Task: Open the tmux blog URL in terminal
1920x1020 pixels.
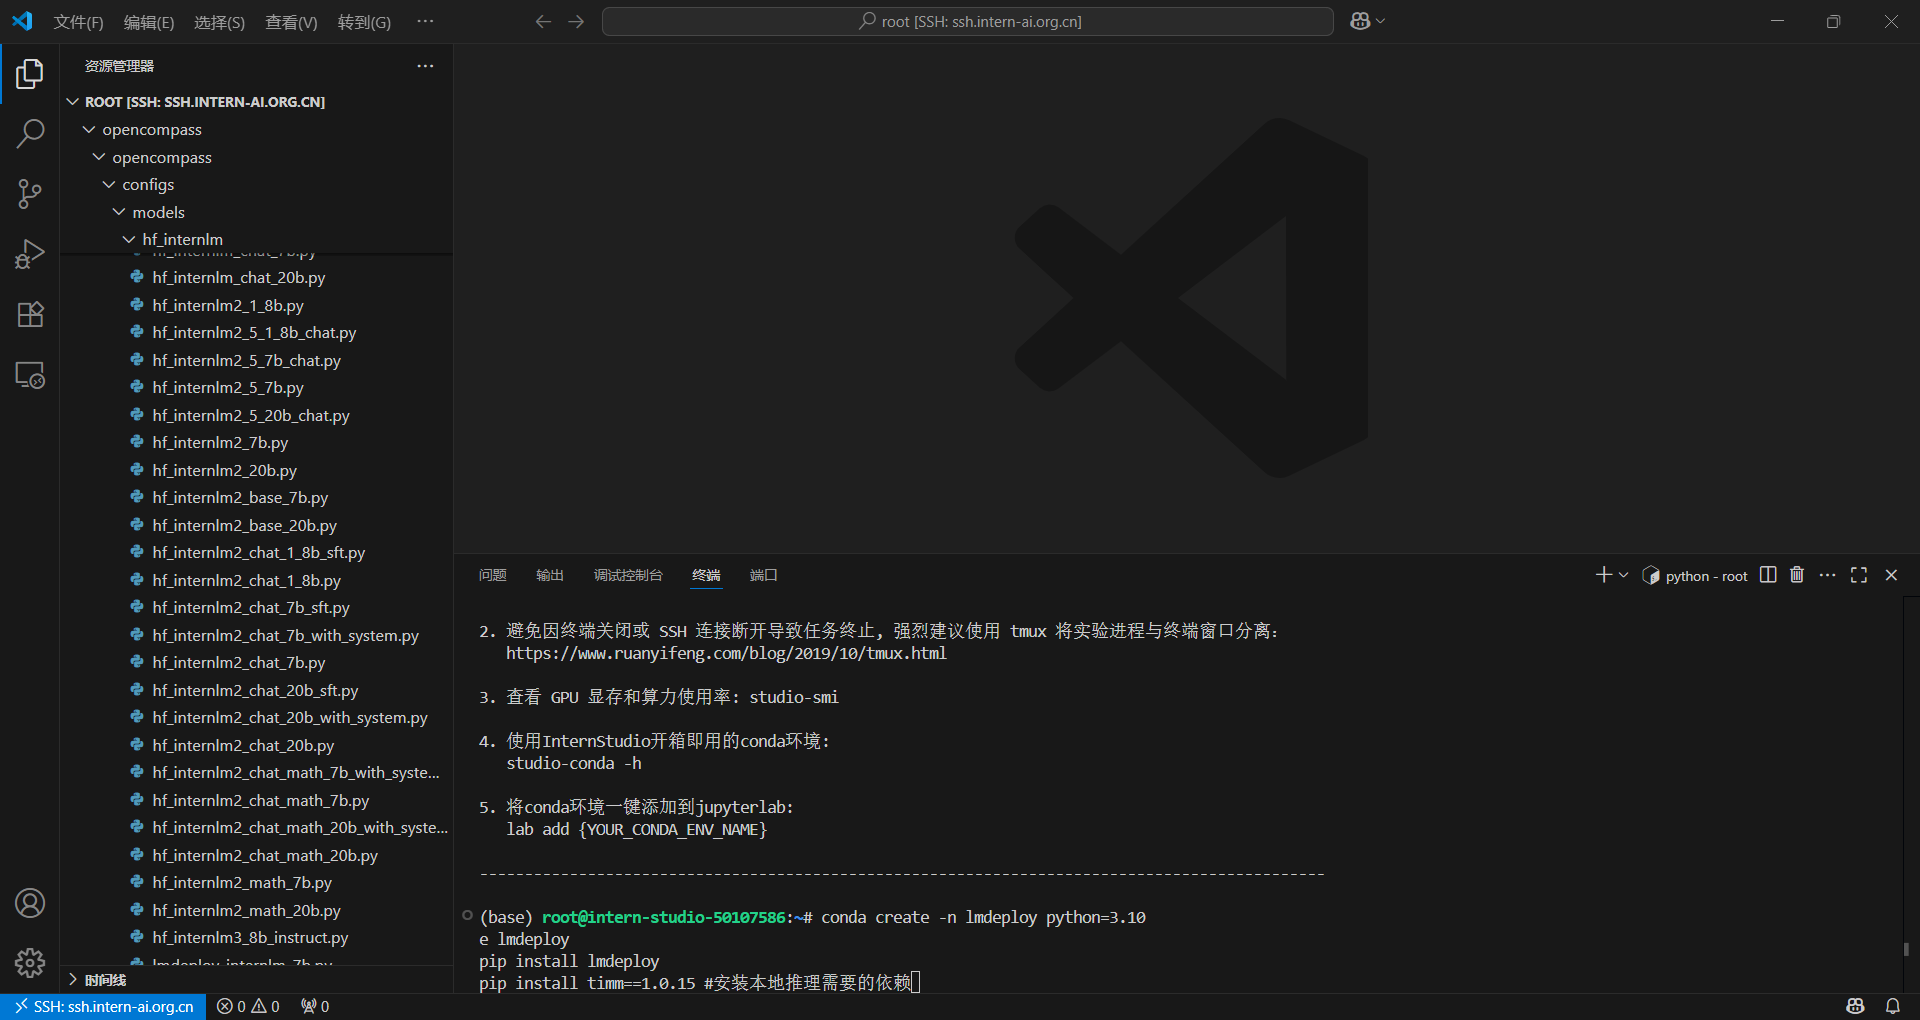Action: (x=726, y=653)
